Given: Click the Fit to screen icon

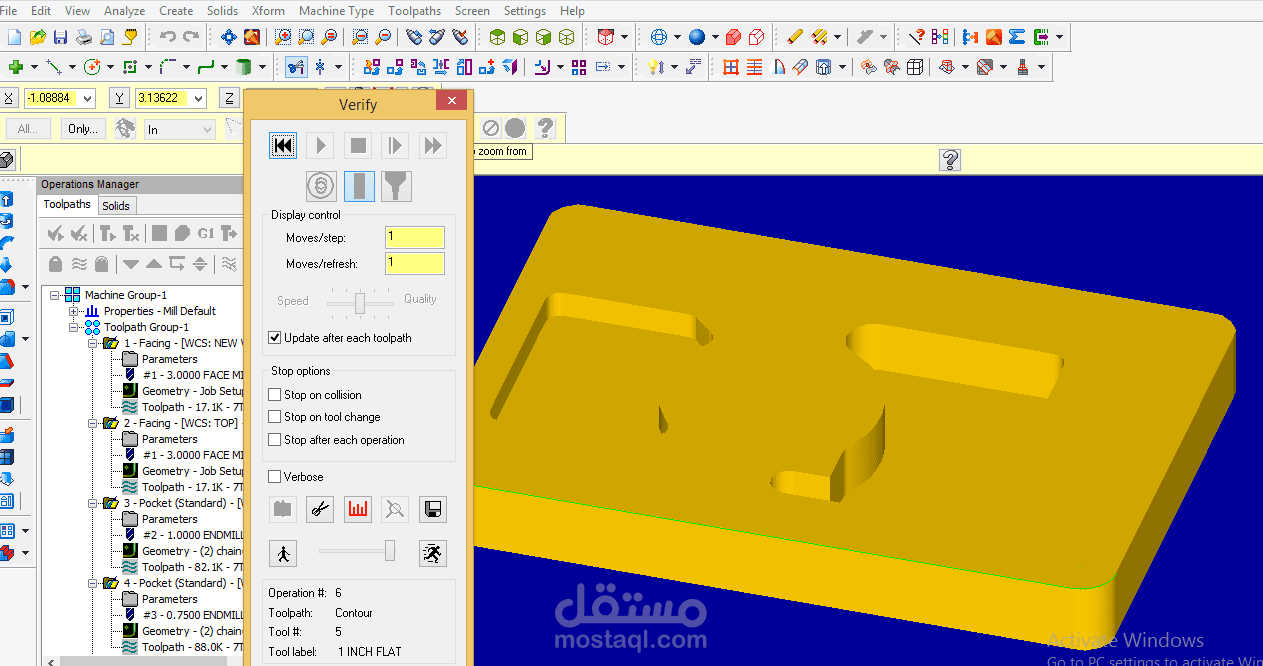Looking at the screenshot, I should click(x=229, y=37).
